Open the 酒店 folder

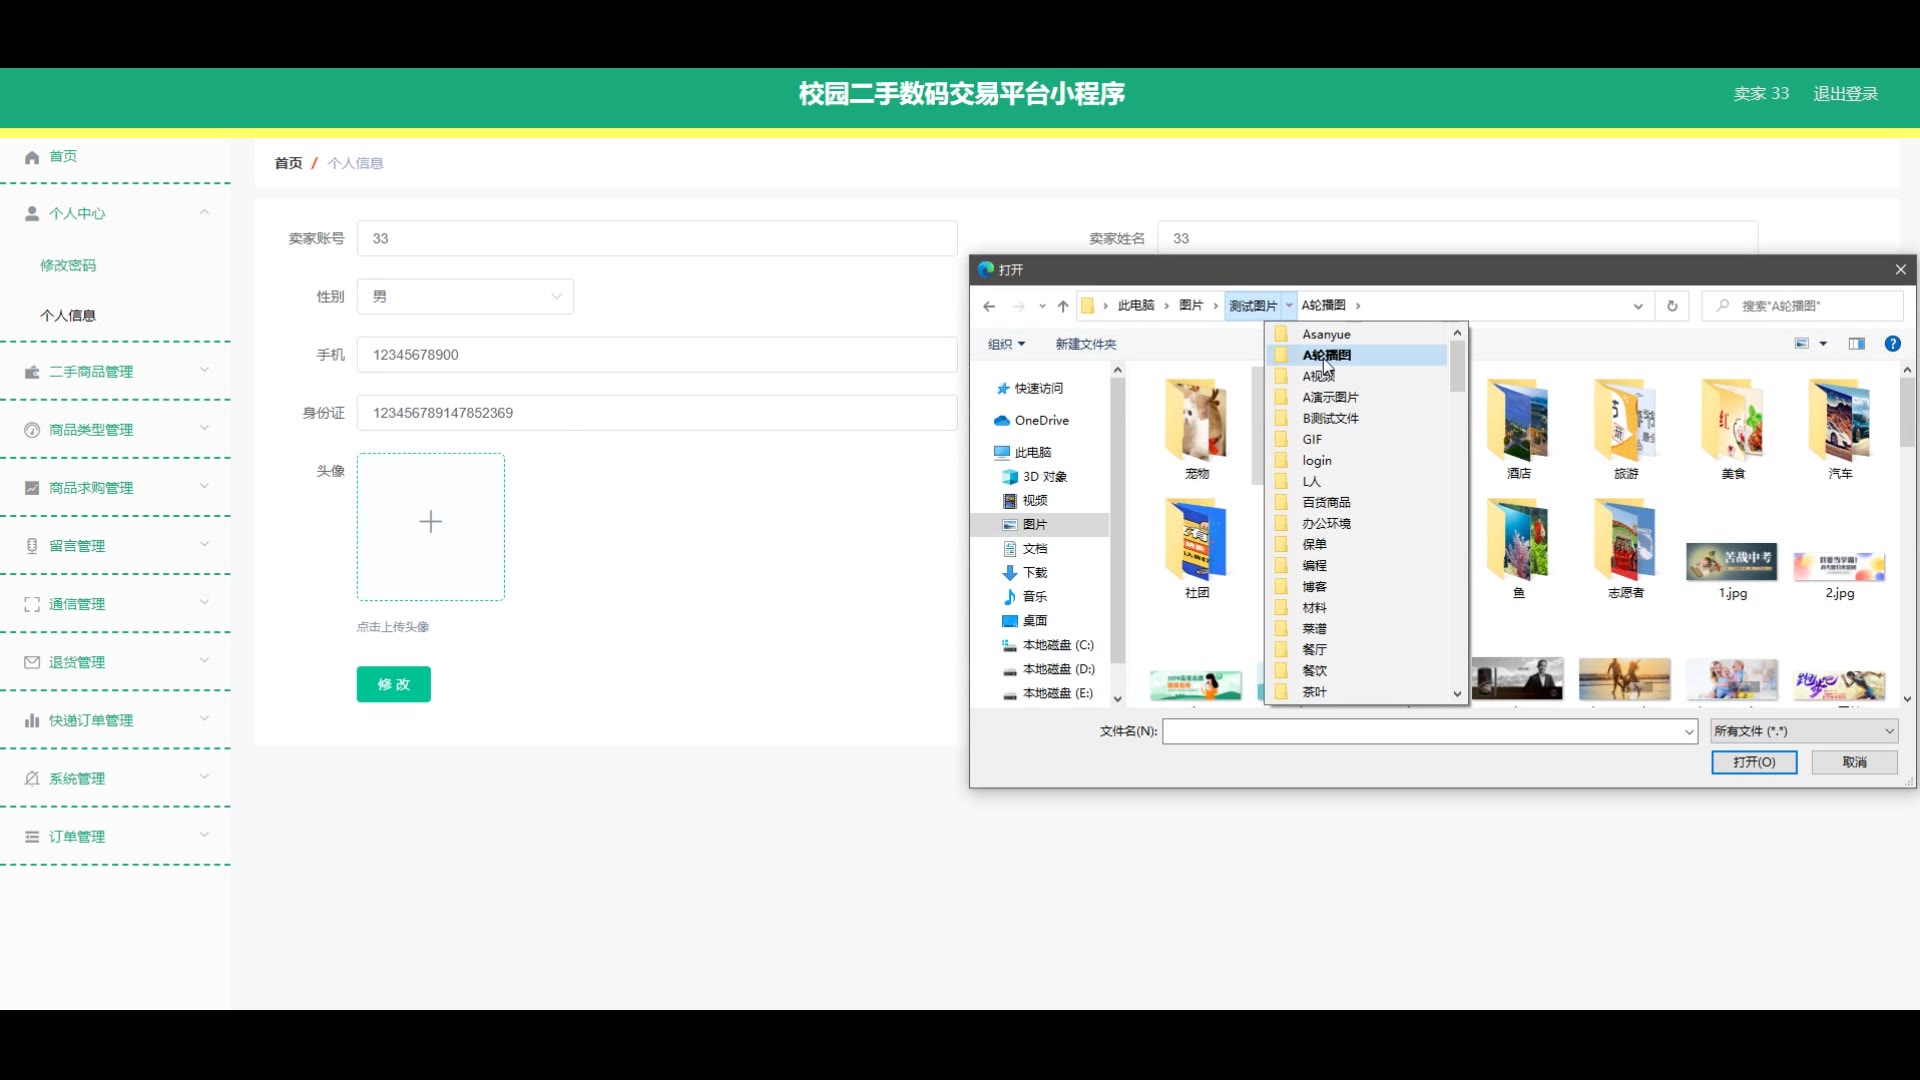pos(1519,430)
